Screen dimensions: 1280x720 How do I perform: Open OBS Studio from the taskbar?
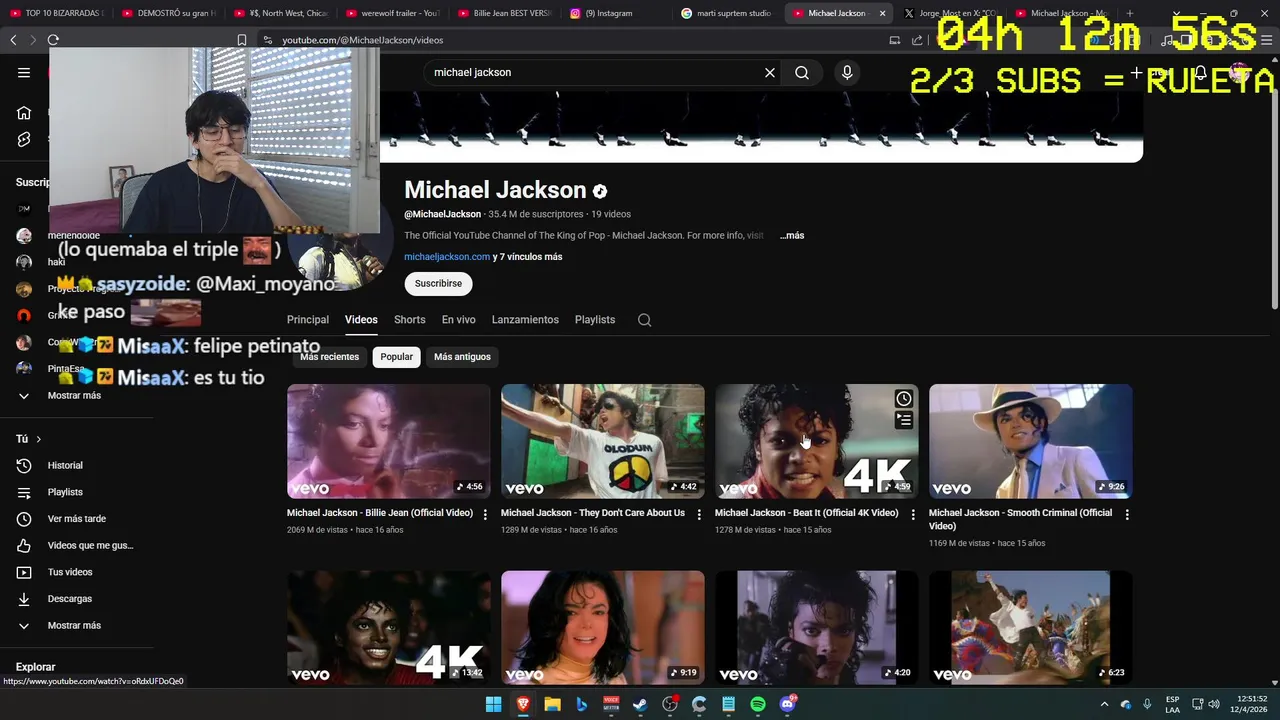click(670, 704)
